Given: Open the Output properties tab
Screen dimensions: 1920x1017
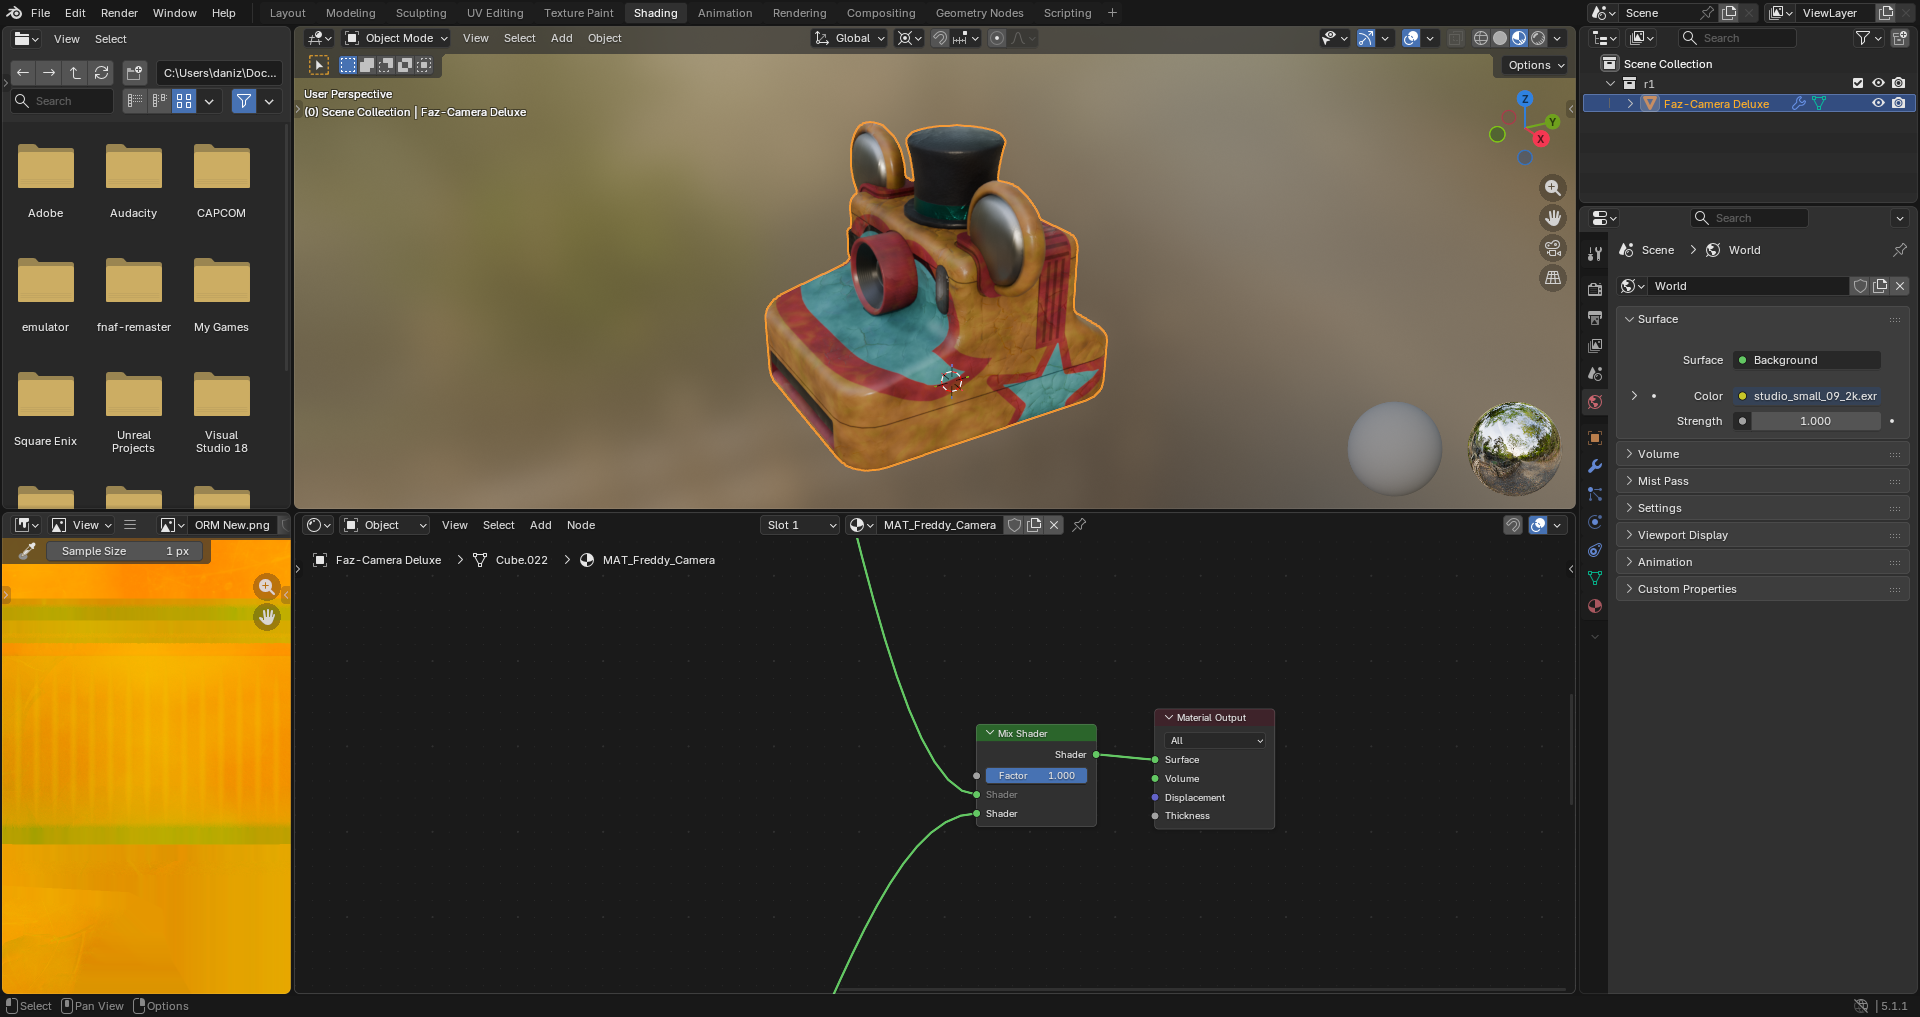Looking at the screenshot, I should (x=1595, y=317).
